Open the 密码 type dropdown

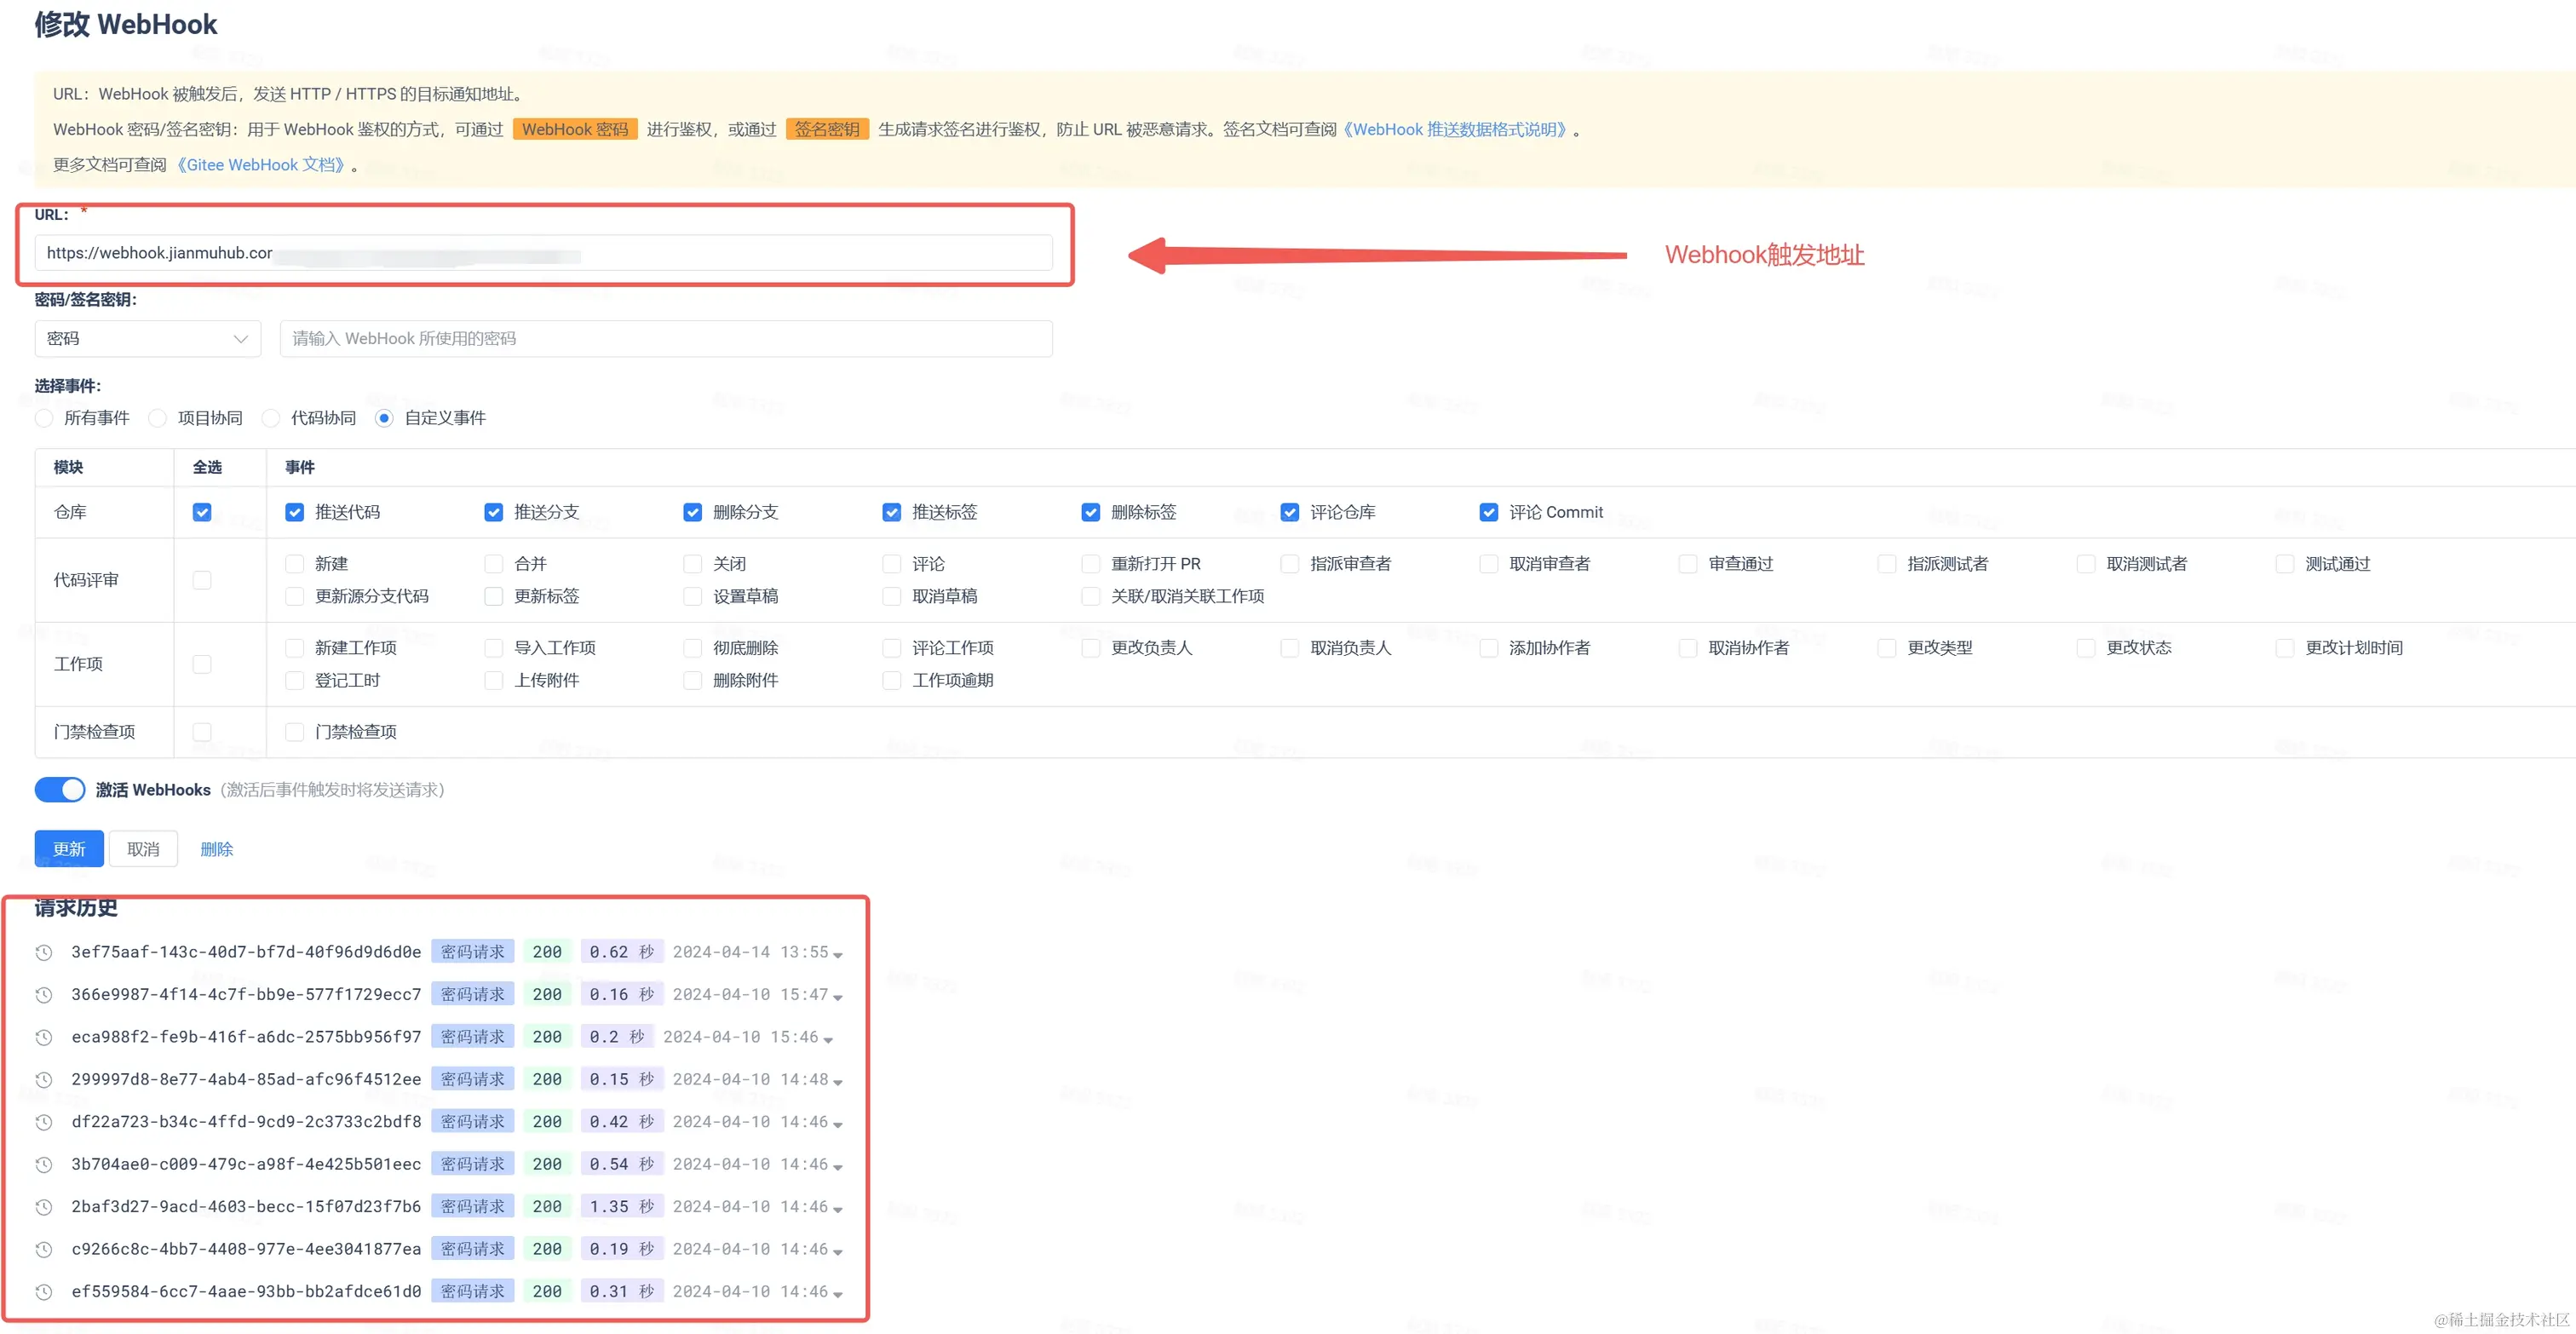pos(147,339)
